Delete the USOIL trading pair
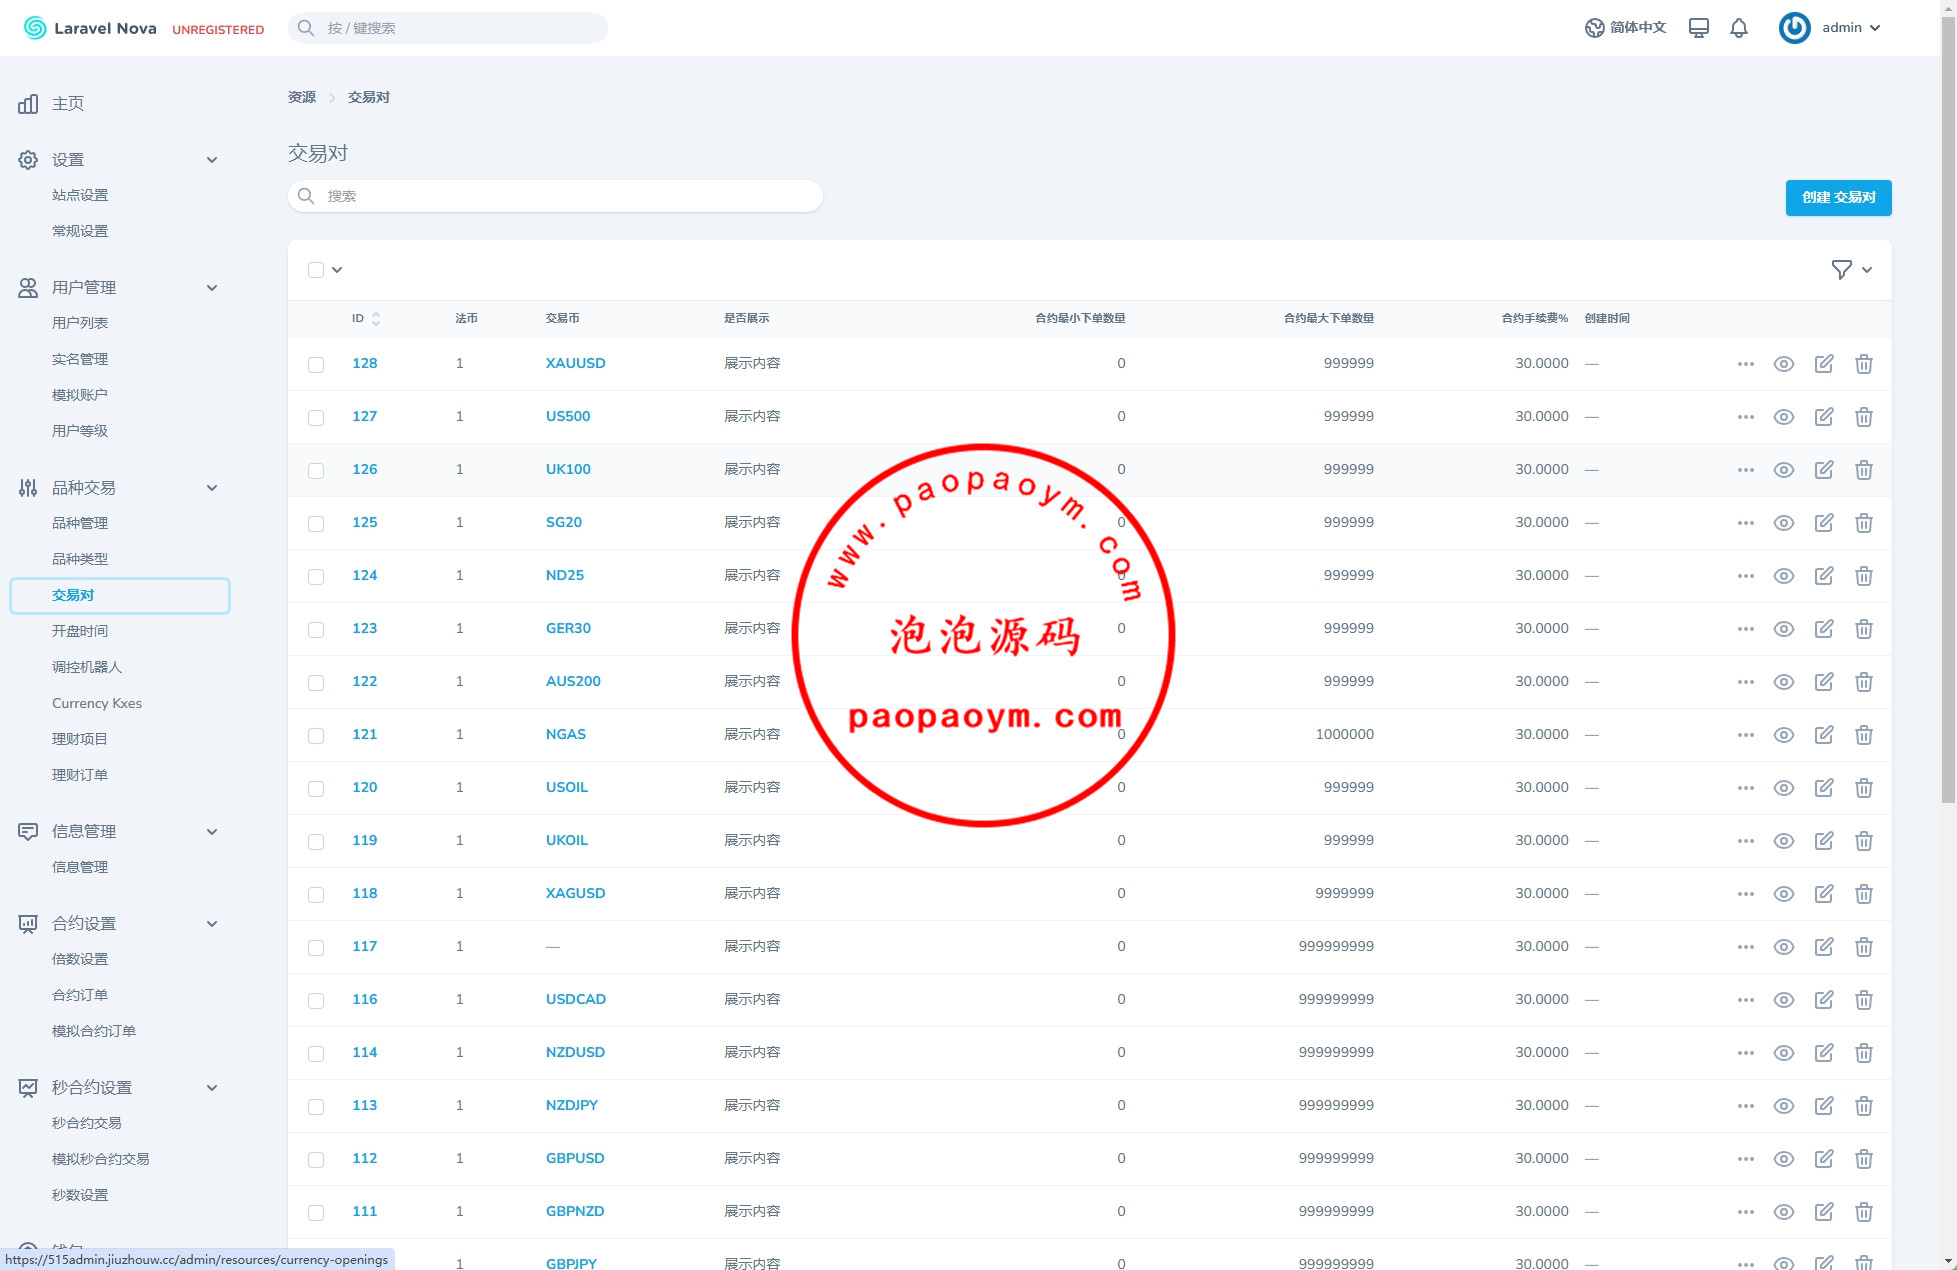 click(x=1864, y=788)
